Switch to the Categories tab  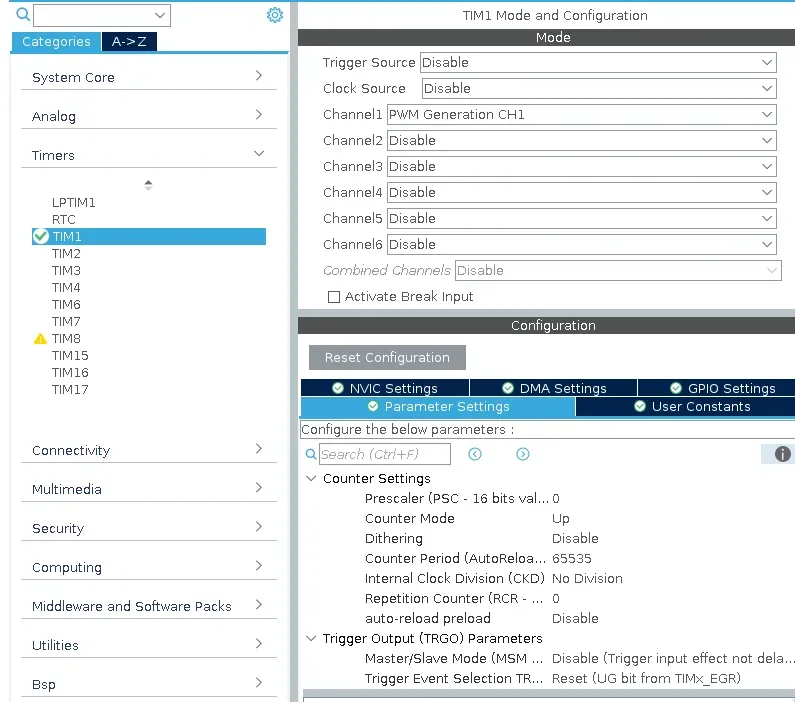click(56, 42)
